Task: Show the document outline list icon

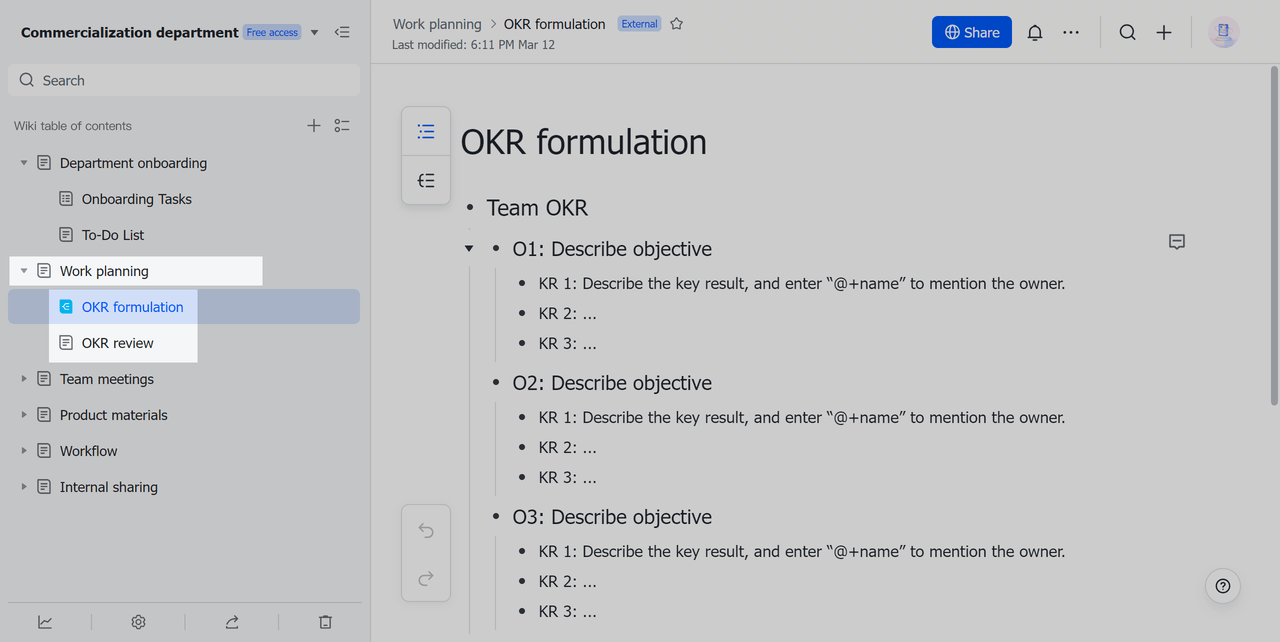Action: [426, 131]
